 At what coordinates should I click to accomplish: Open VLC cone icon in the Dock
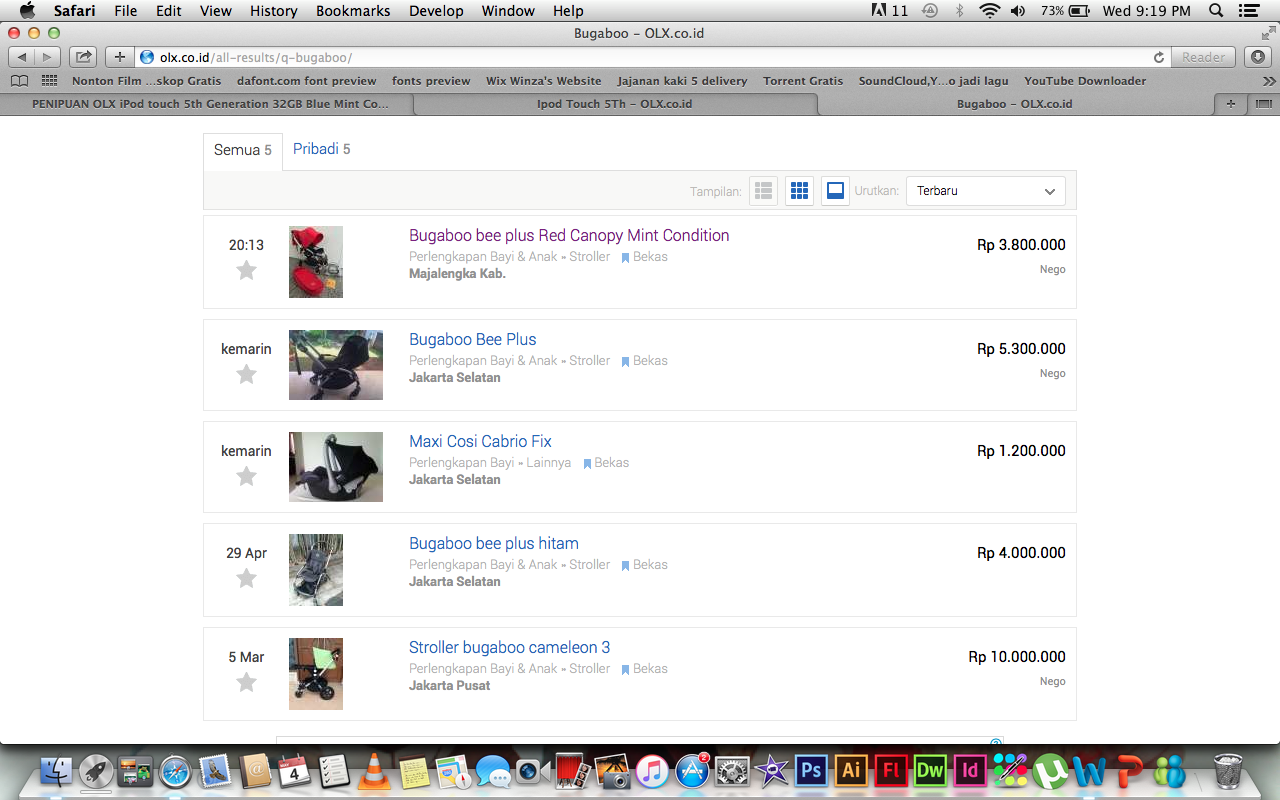pos(374,771)
